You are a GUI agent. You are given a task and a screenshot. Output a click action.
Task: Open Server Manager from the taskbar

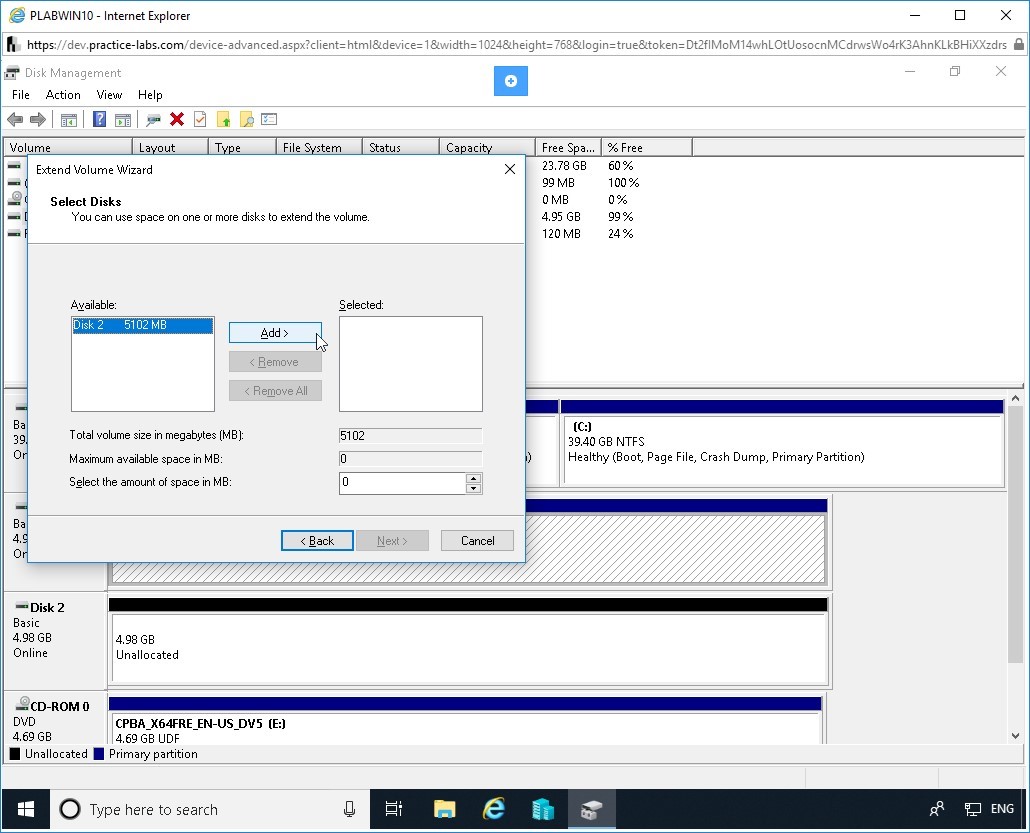tap(543, 809)
